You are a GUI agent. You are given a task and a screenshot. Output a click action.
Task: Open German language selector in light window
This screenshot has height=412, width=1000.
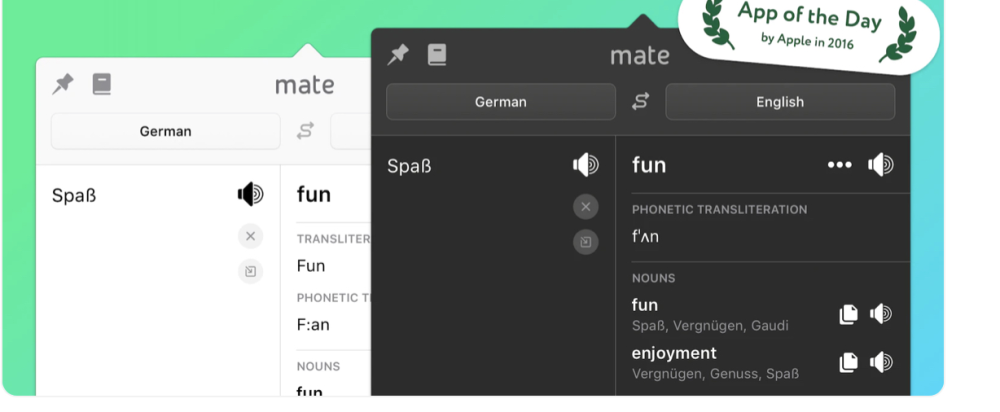(x=166, y=131)
